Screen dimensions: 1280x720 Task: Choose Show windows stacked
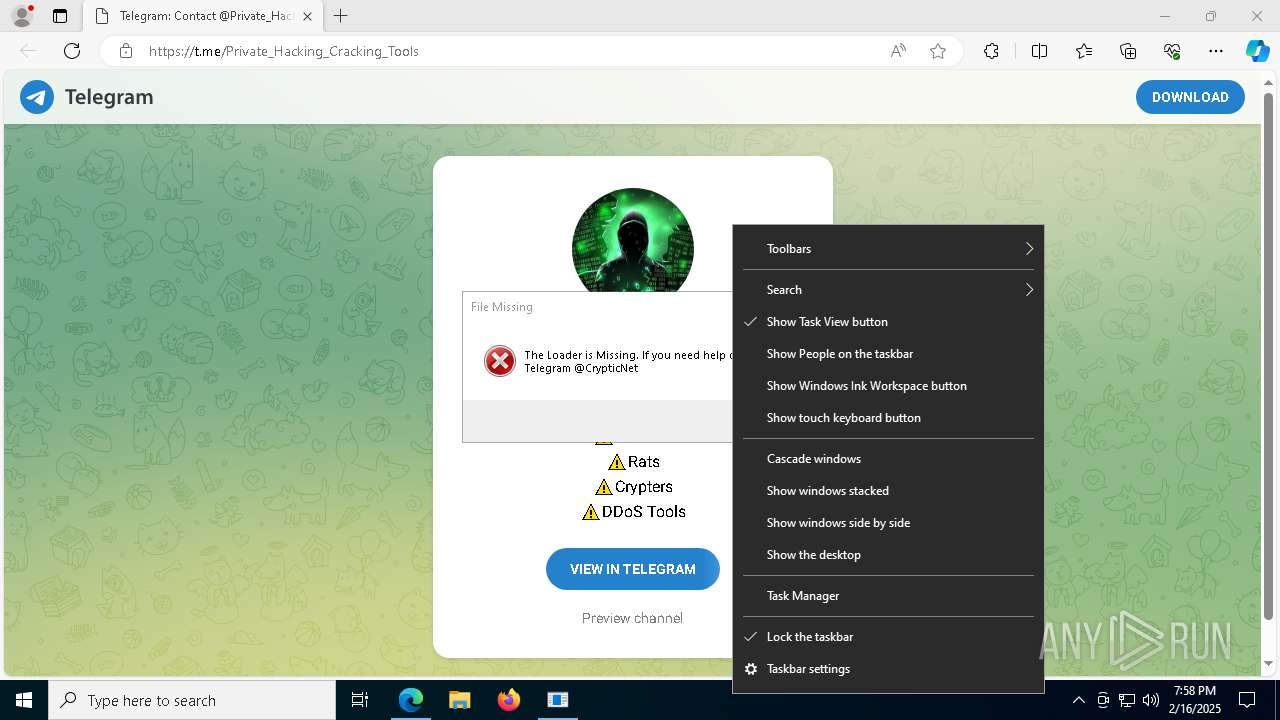tap(888, 491)
